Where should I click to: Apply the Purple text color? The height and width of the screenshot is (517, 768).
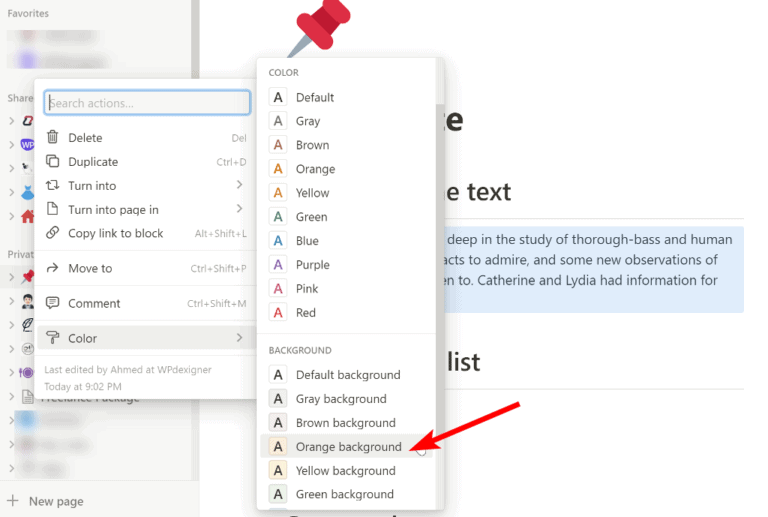click(347, 265)
